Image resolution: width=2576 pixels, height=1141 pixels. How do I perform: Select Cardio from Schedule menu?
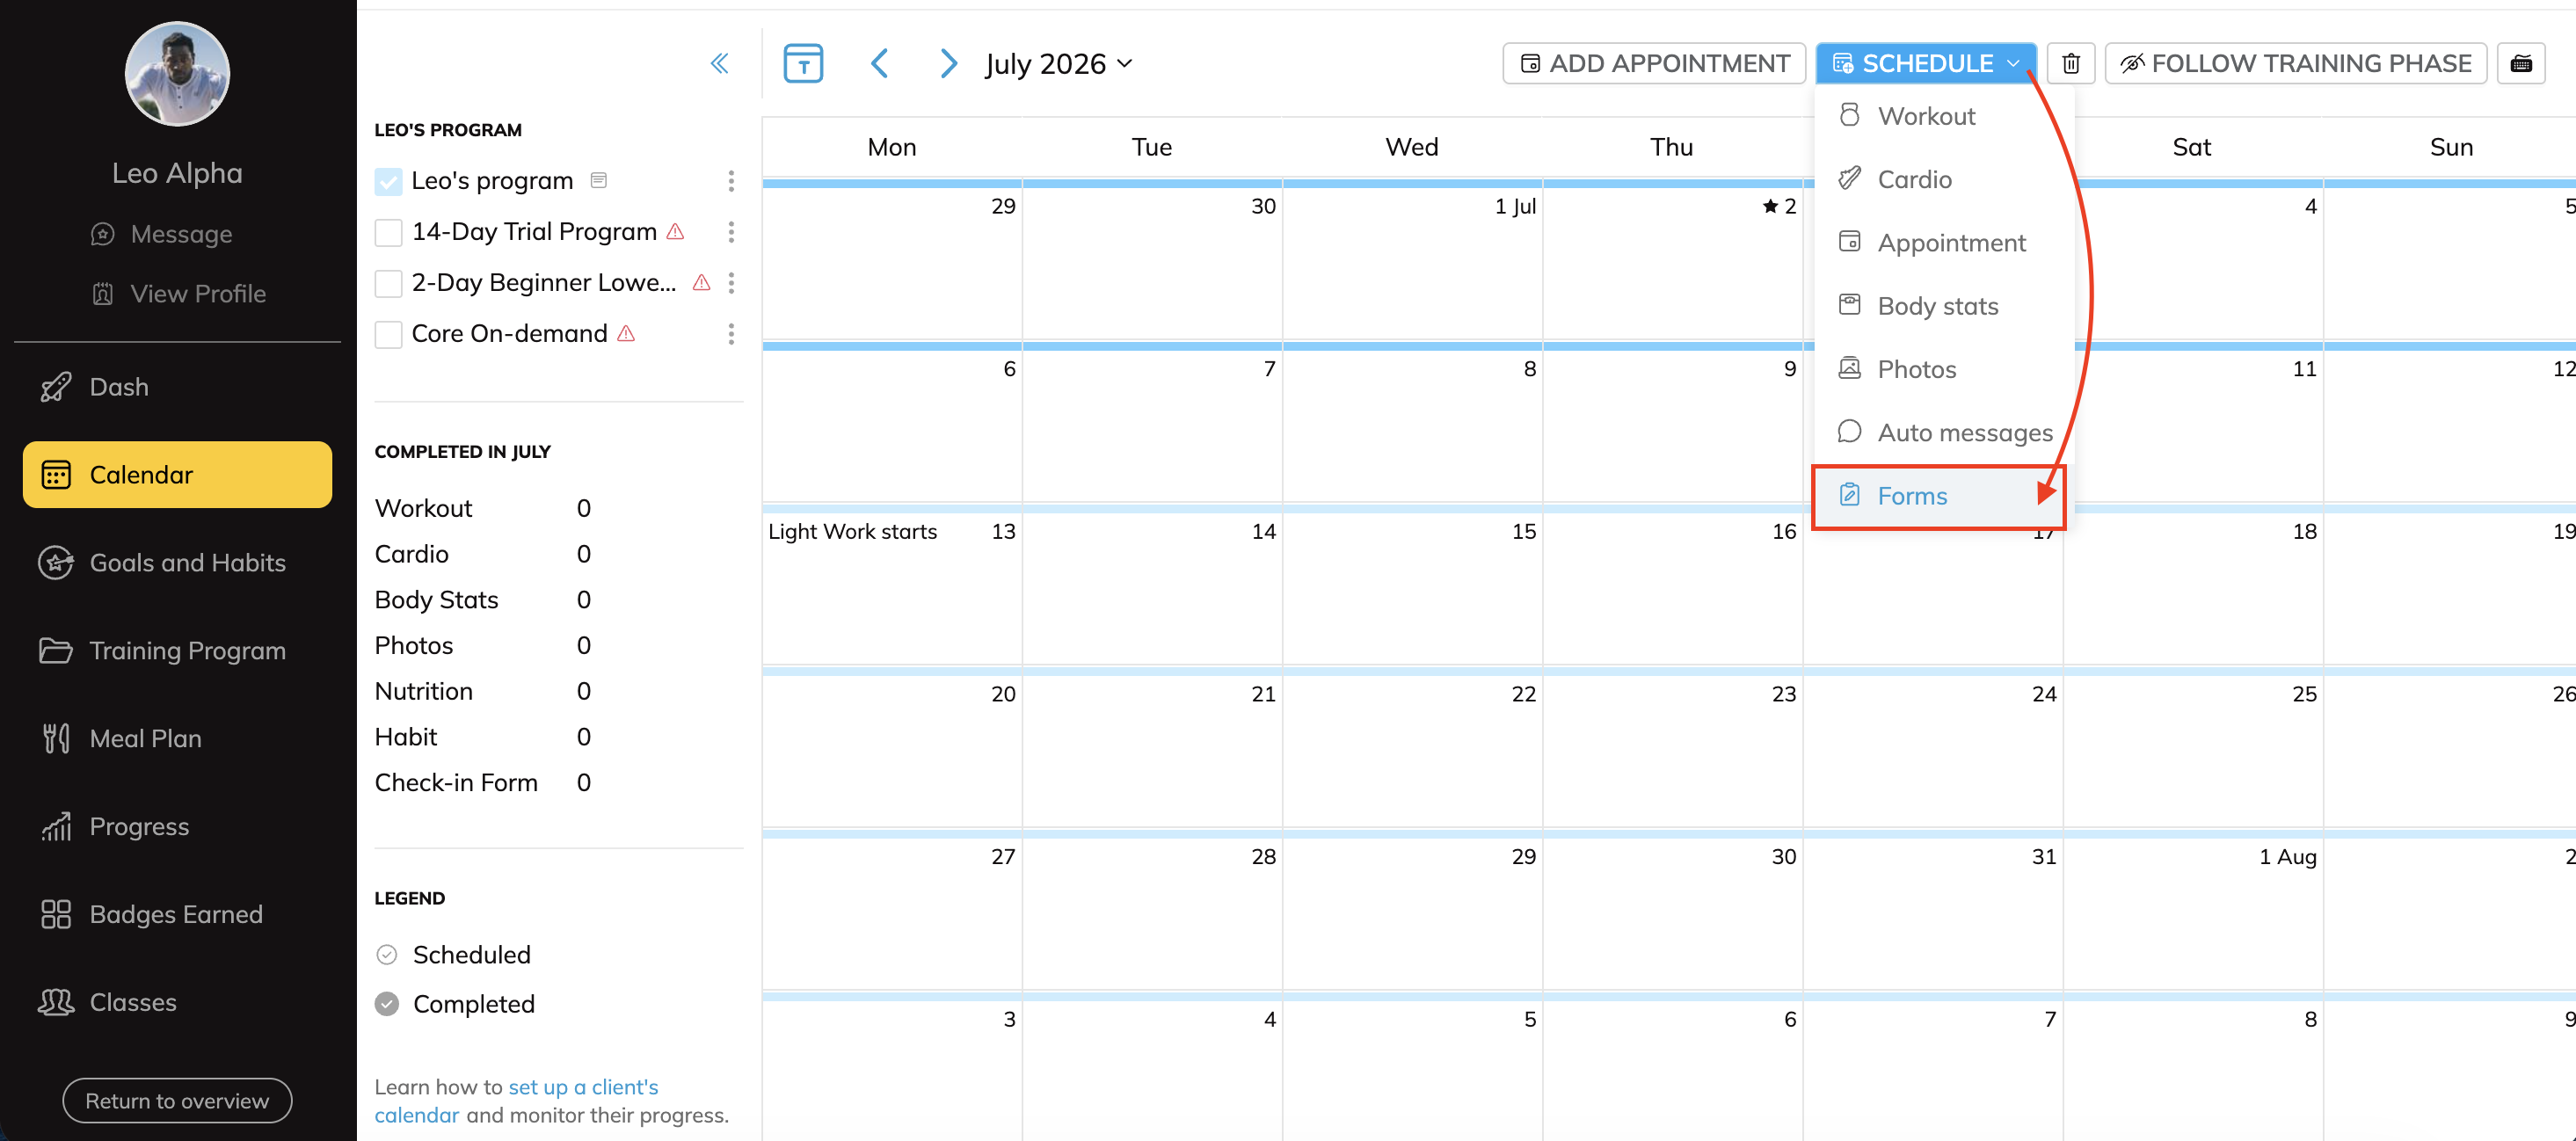[x=1943, y=179]
